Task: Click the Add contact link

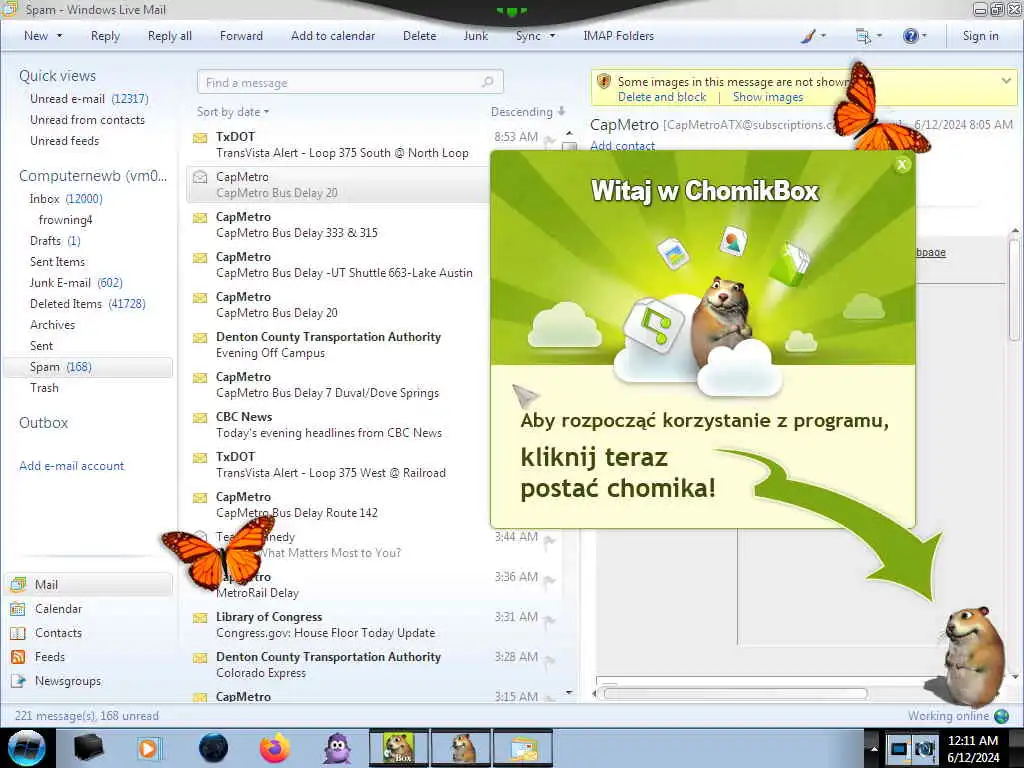Action: pyautogui.click(x=622, y=145)
